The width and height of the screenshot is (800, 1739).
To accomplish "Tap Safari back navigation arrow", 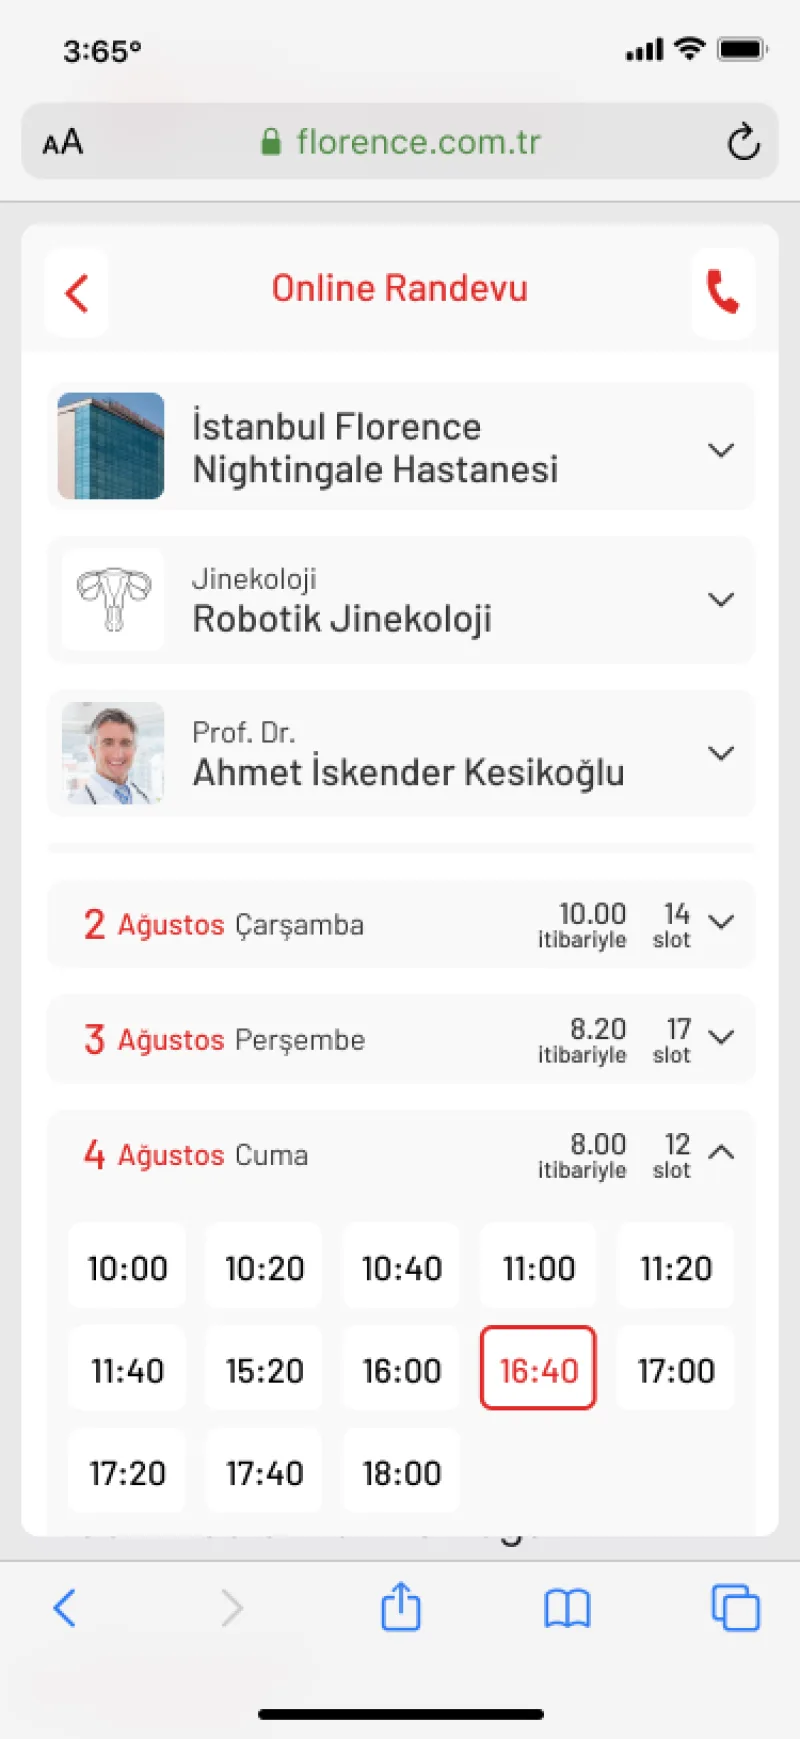I will tap(65, 1608).
